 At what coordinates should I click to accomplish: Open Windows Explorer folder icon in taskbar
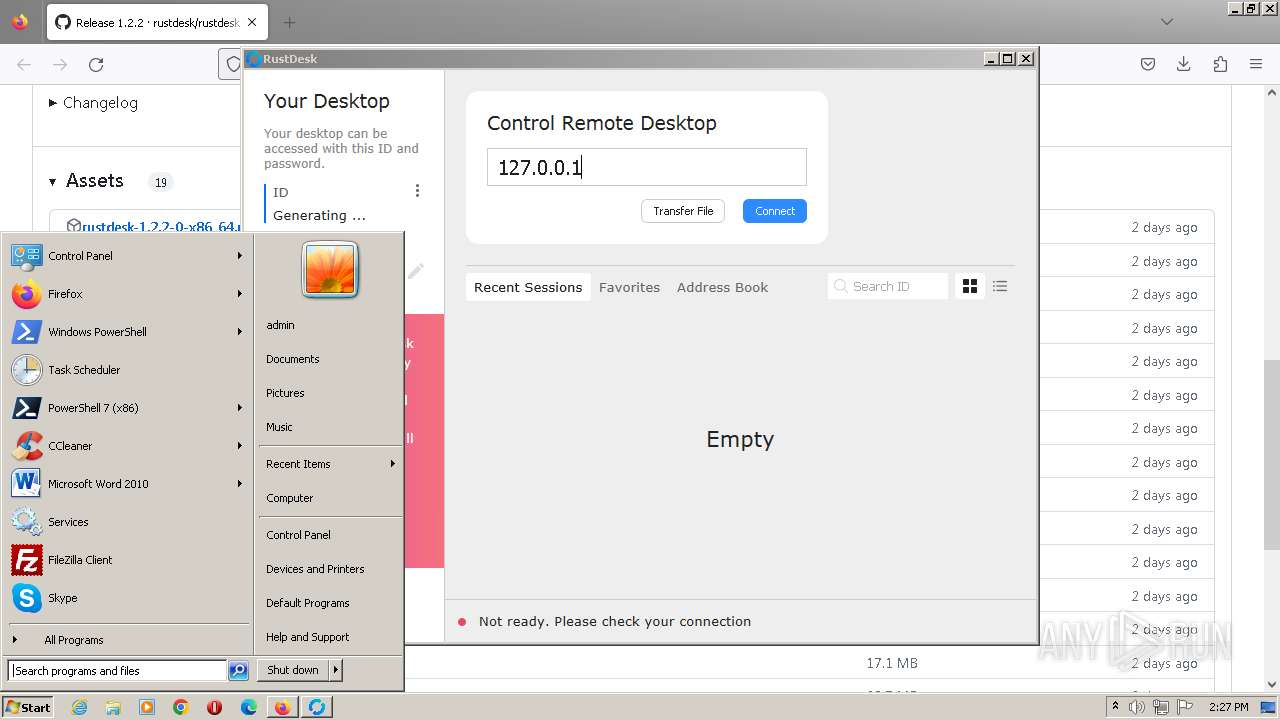[x=113, y=707]
